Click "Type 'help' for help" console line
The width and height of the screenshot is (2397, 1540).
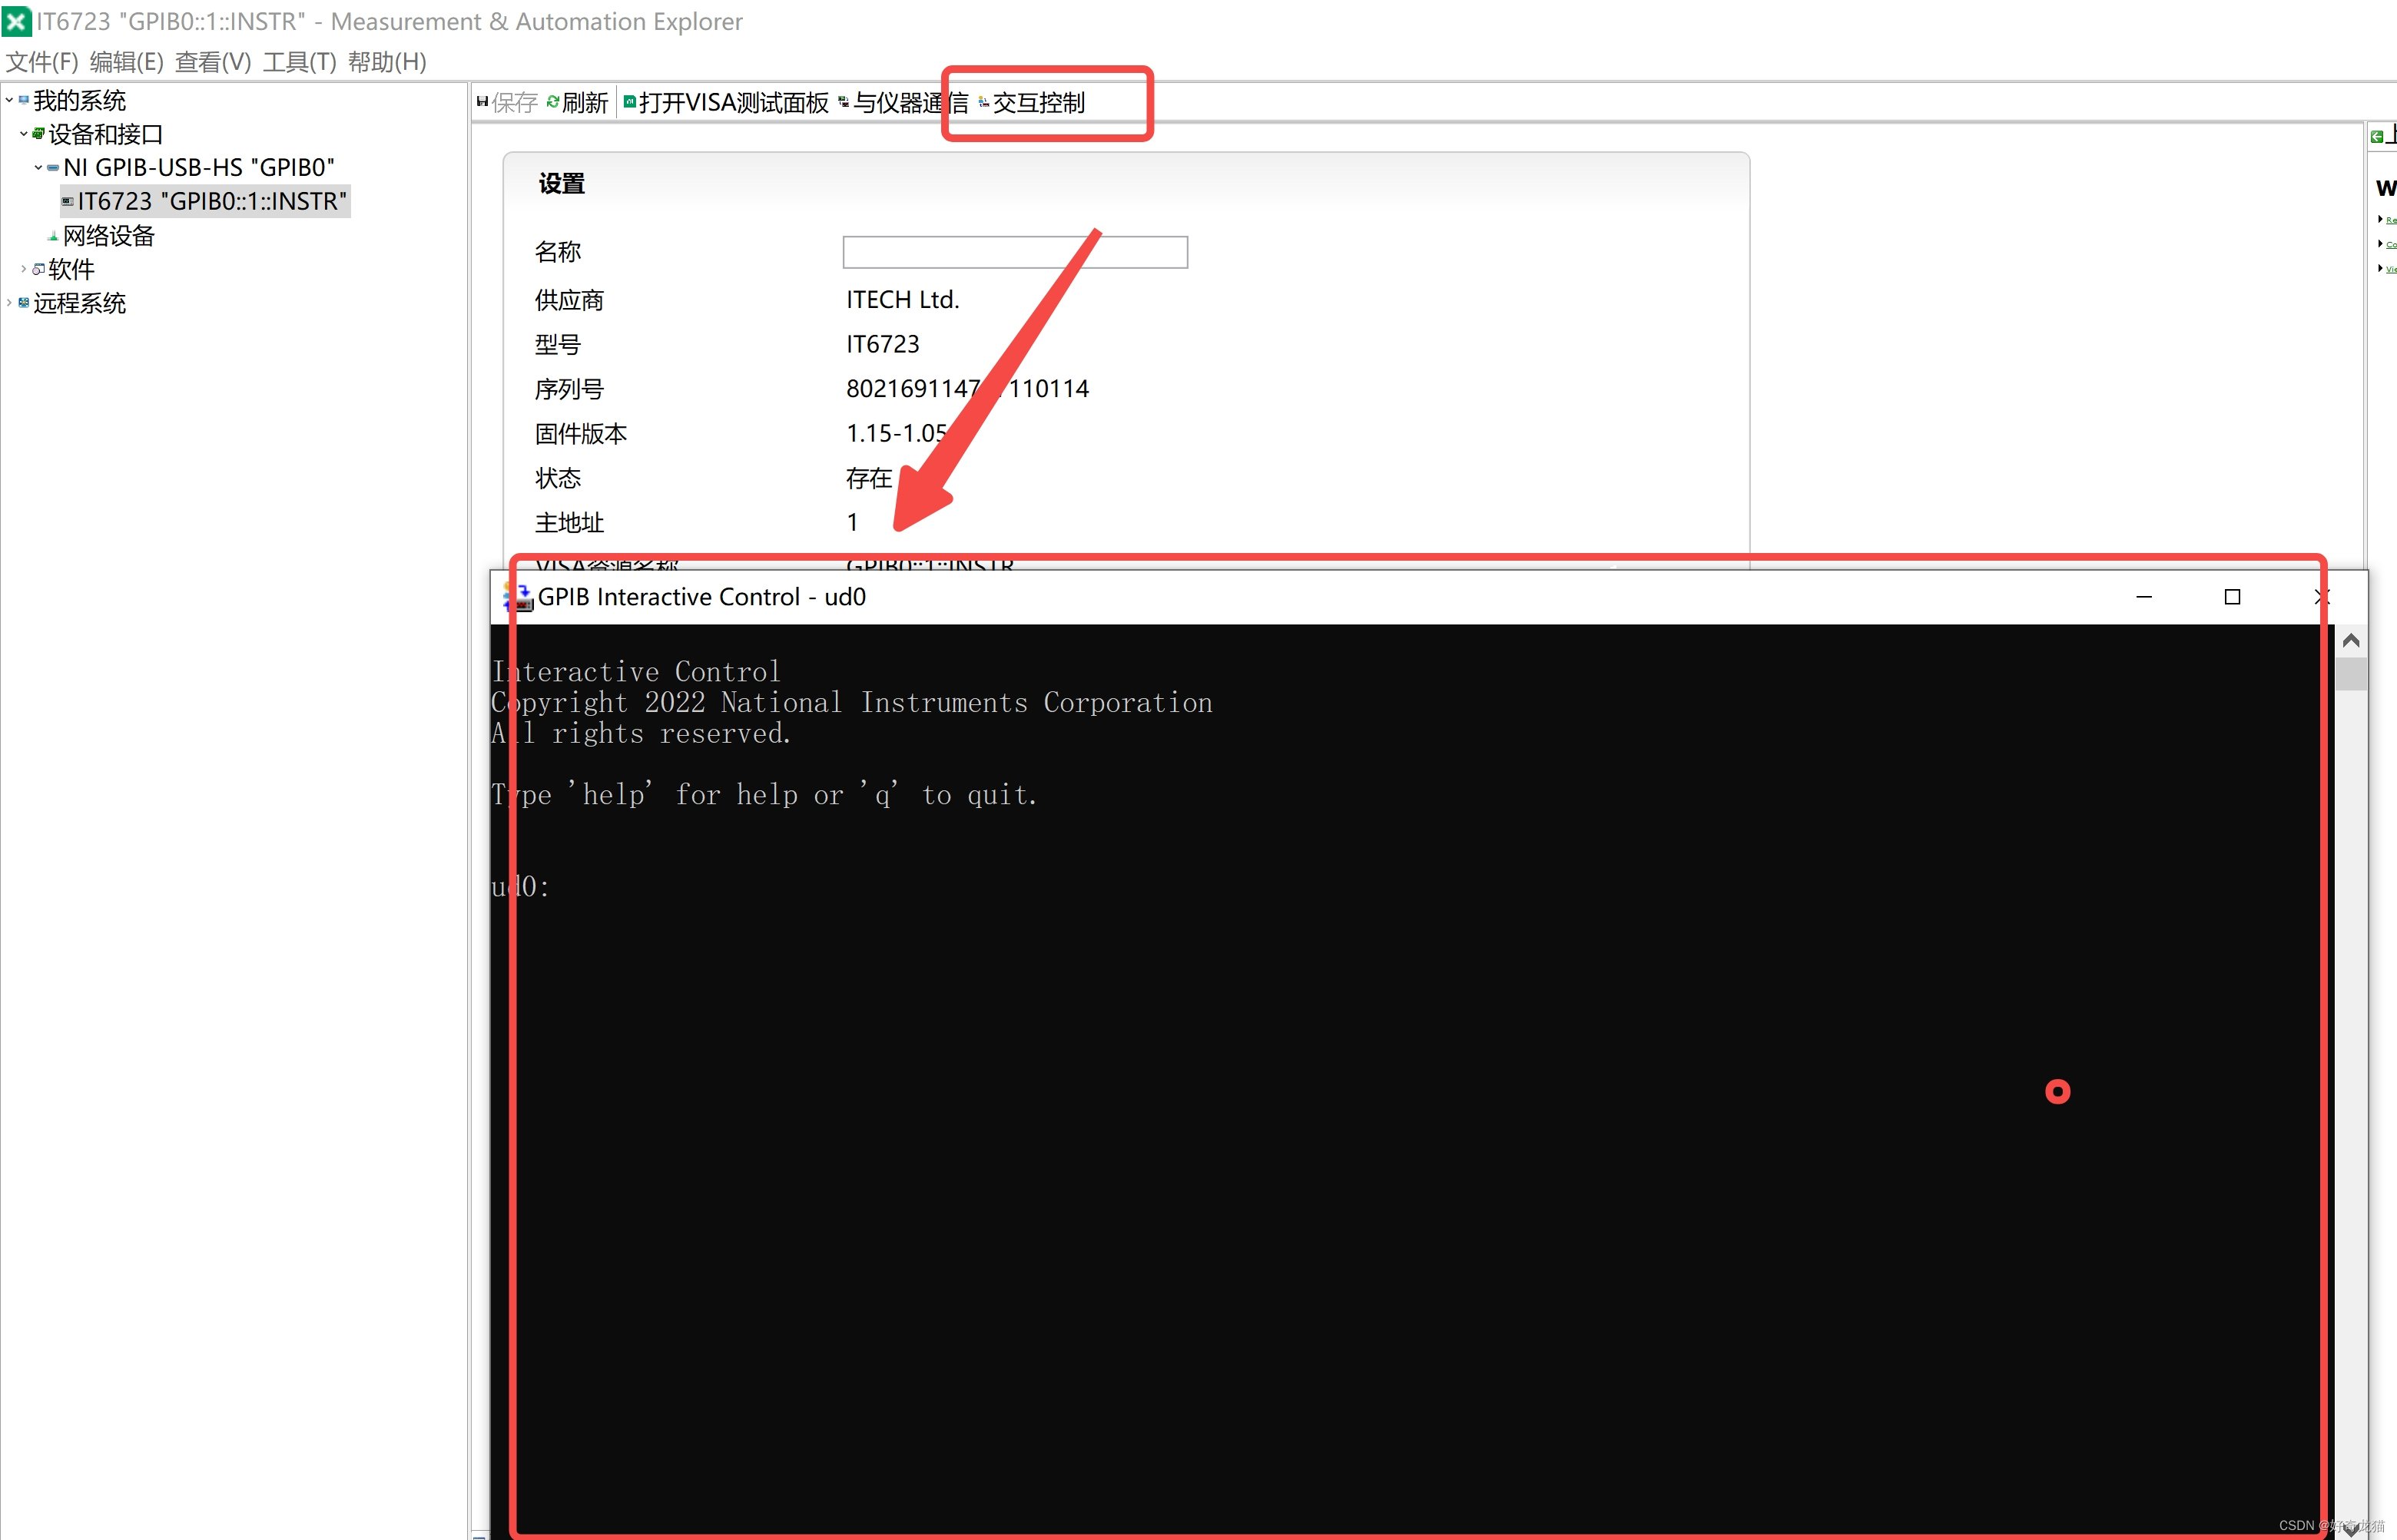pos(765,795)
